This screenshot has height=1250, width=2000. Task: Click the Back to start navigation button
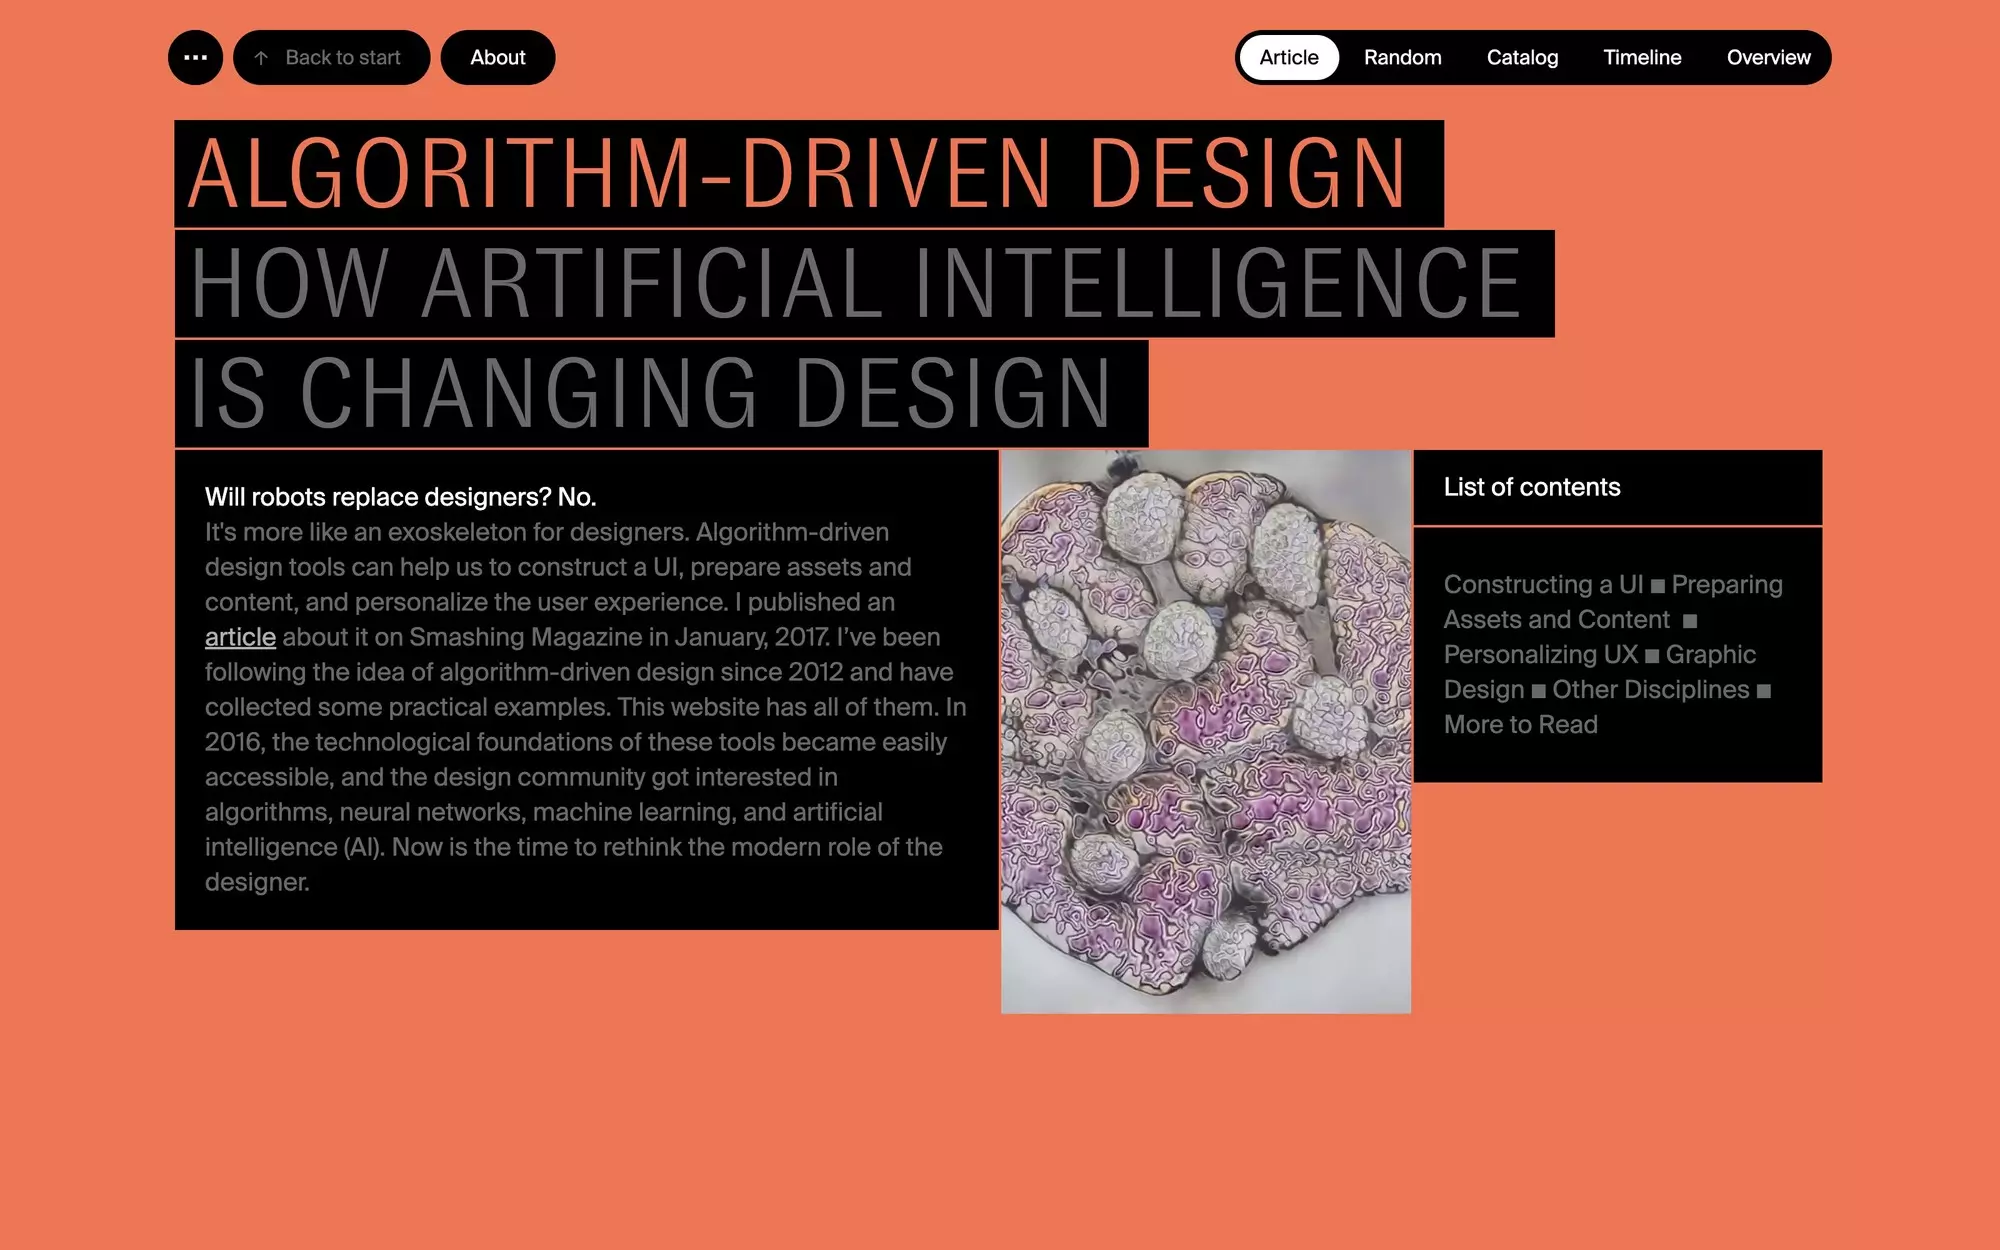coord(331,58)
